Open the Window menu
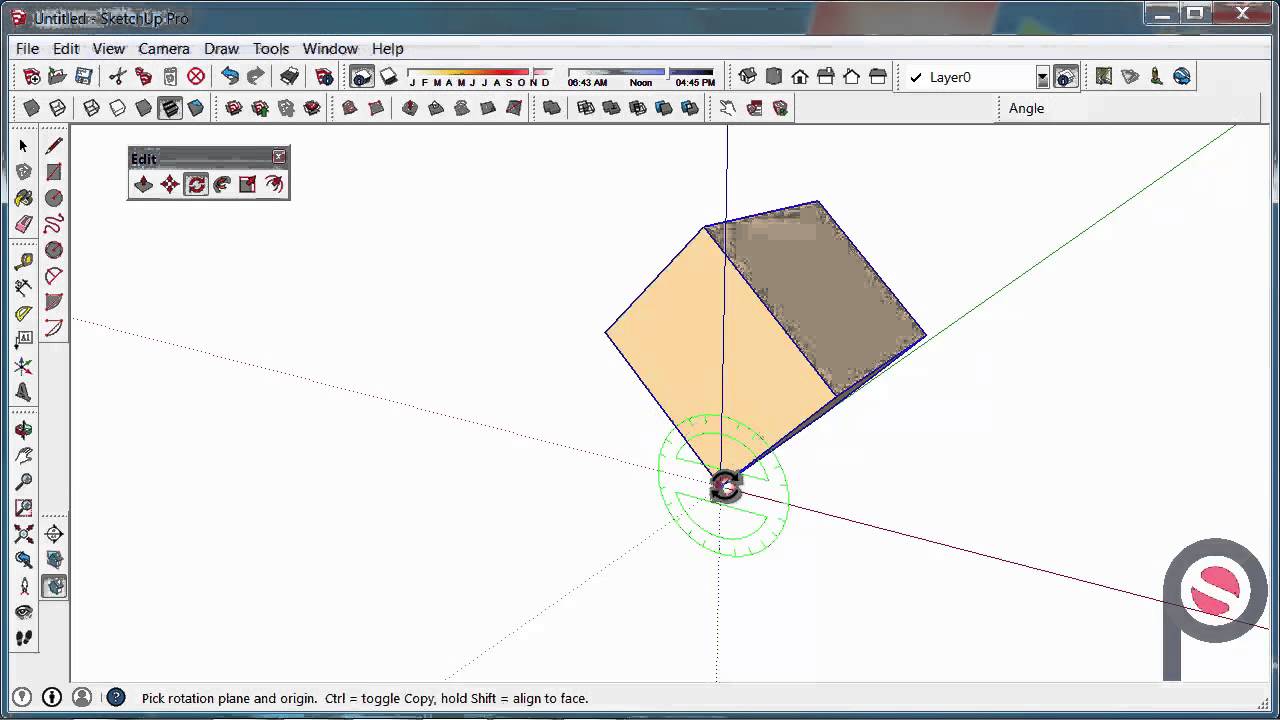 [330, 48]
